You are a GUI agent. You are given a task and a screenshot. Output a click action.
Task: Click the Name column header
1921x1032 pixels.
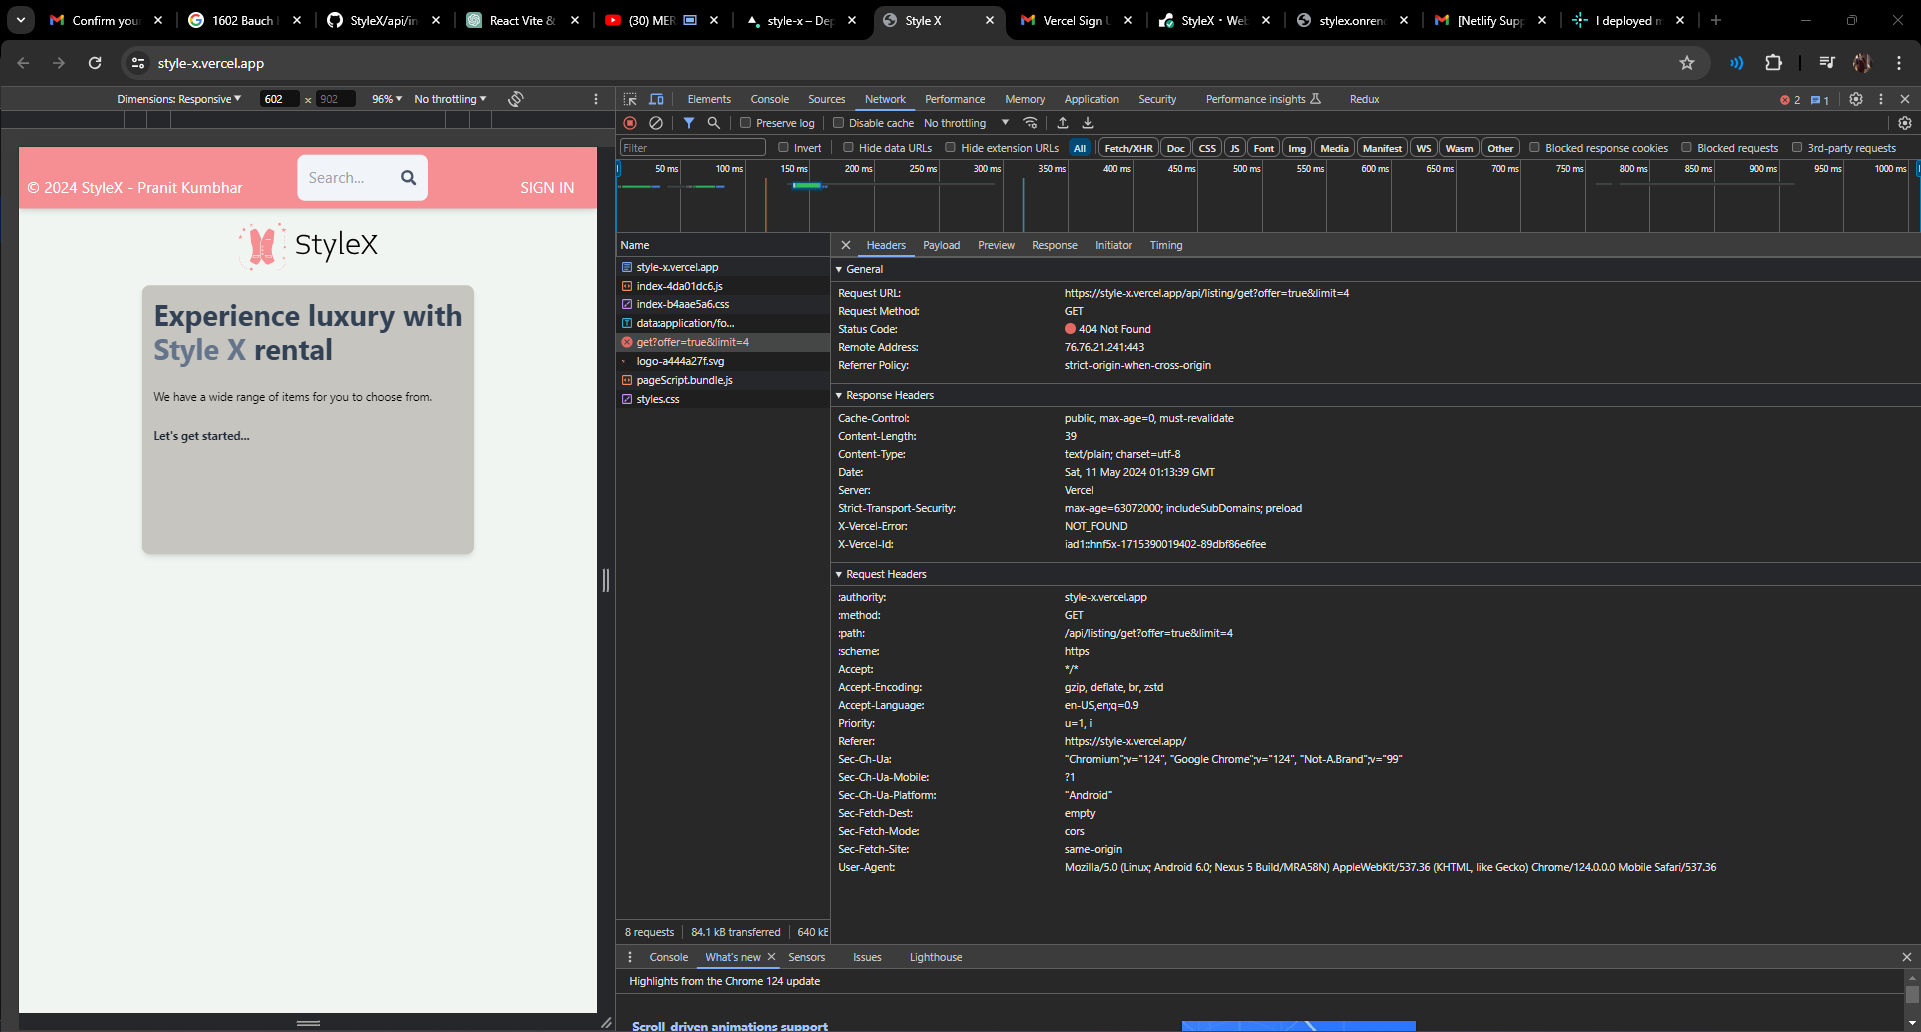click(x=723, y=245)
